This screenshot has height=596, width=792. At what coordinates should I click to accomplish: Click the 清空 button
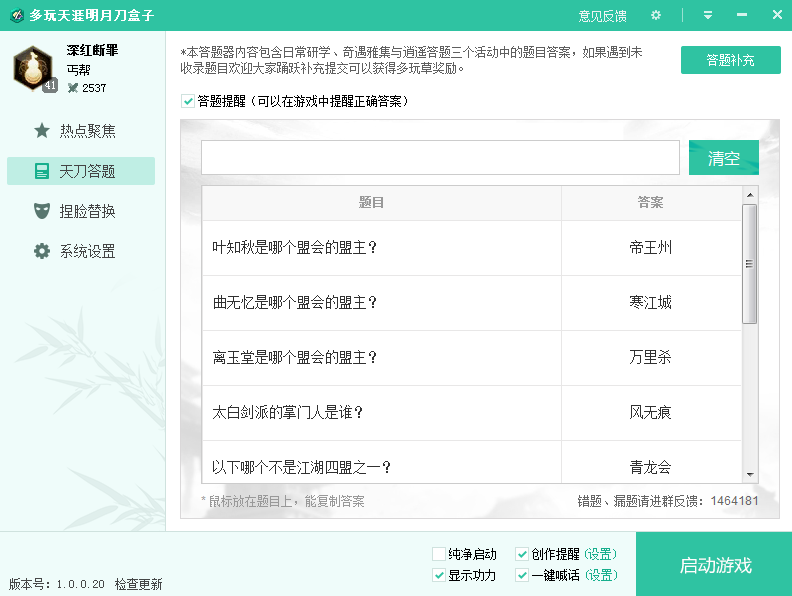pyautogui.click(x=723, y=158)
